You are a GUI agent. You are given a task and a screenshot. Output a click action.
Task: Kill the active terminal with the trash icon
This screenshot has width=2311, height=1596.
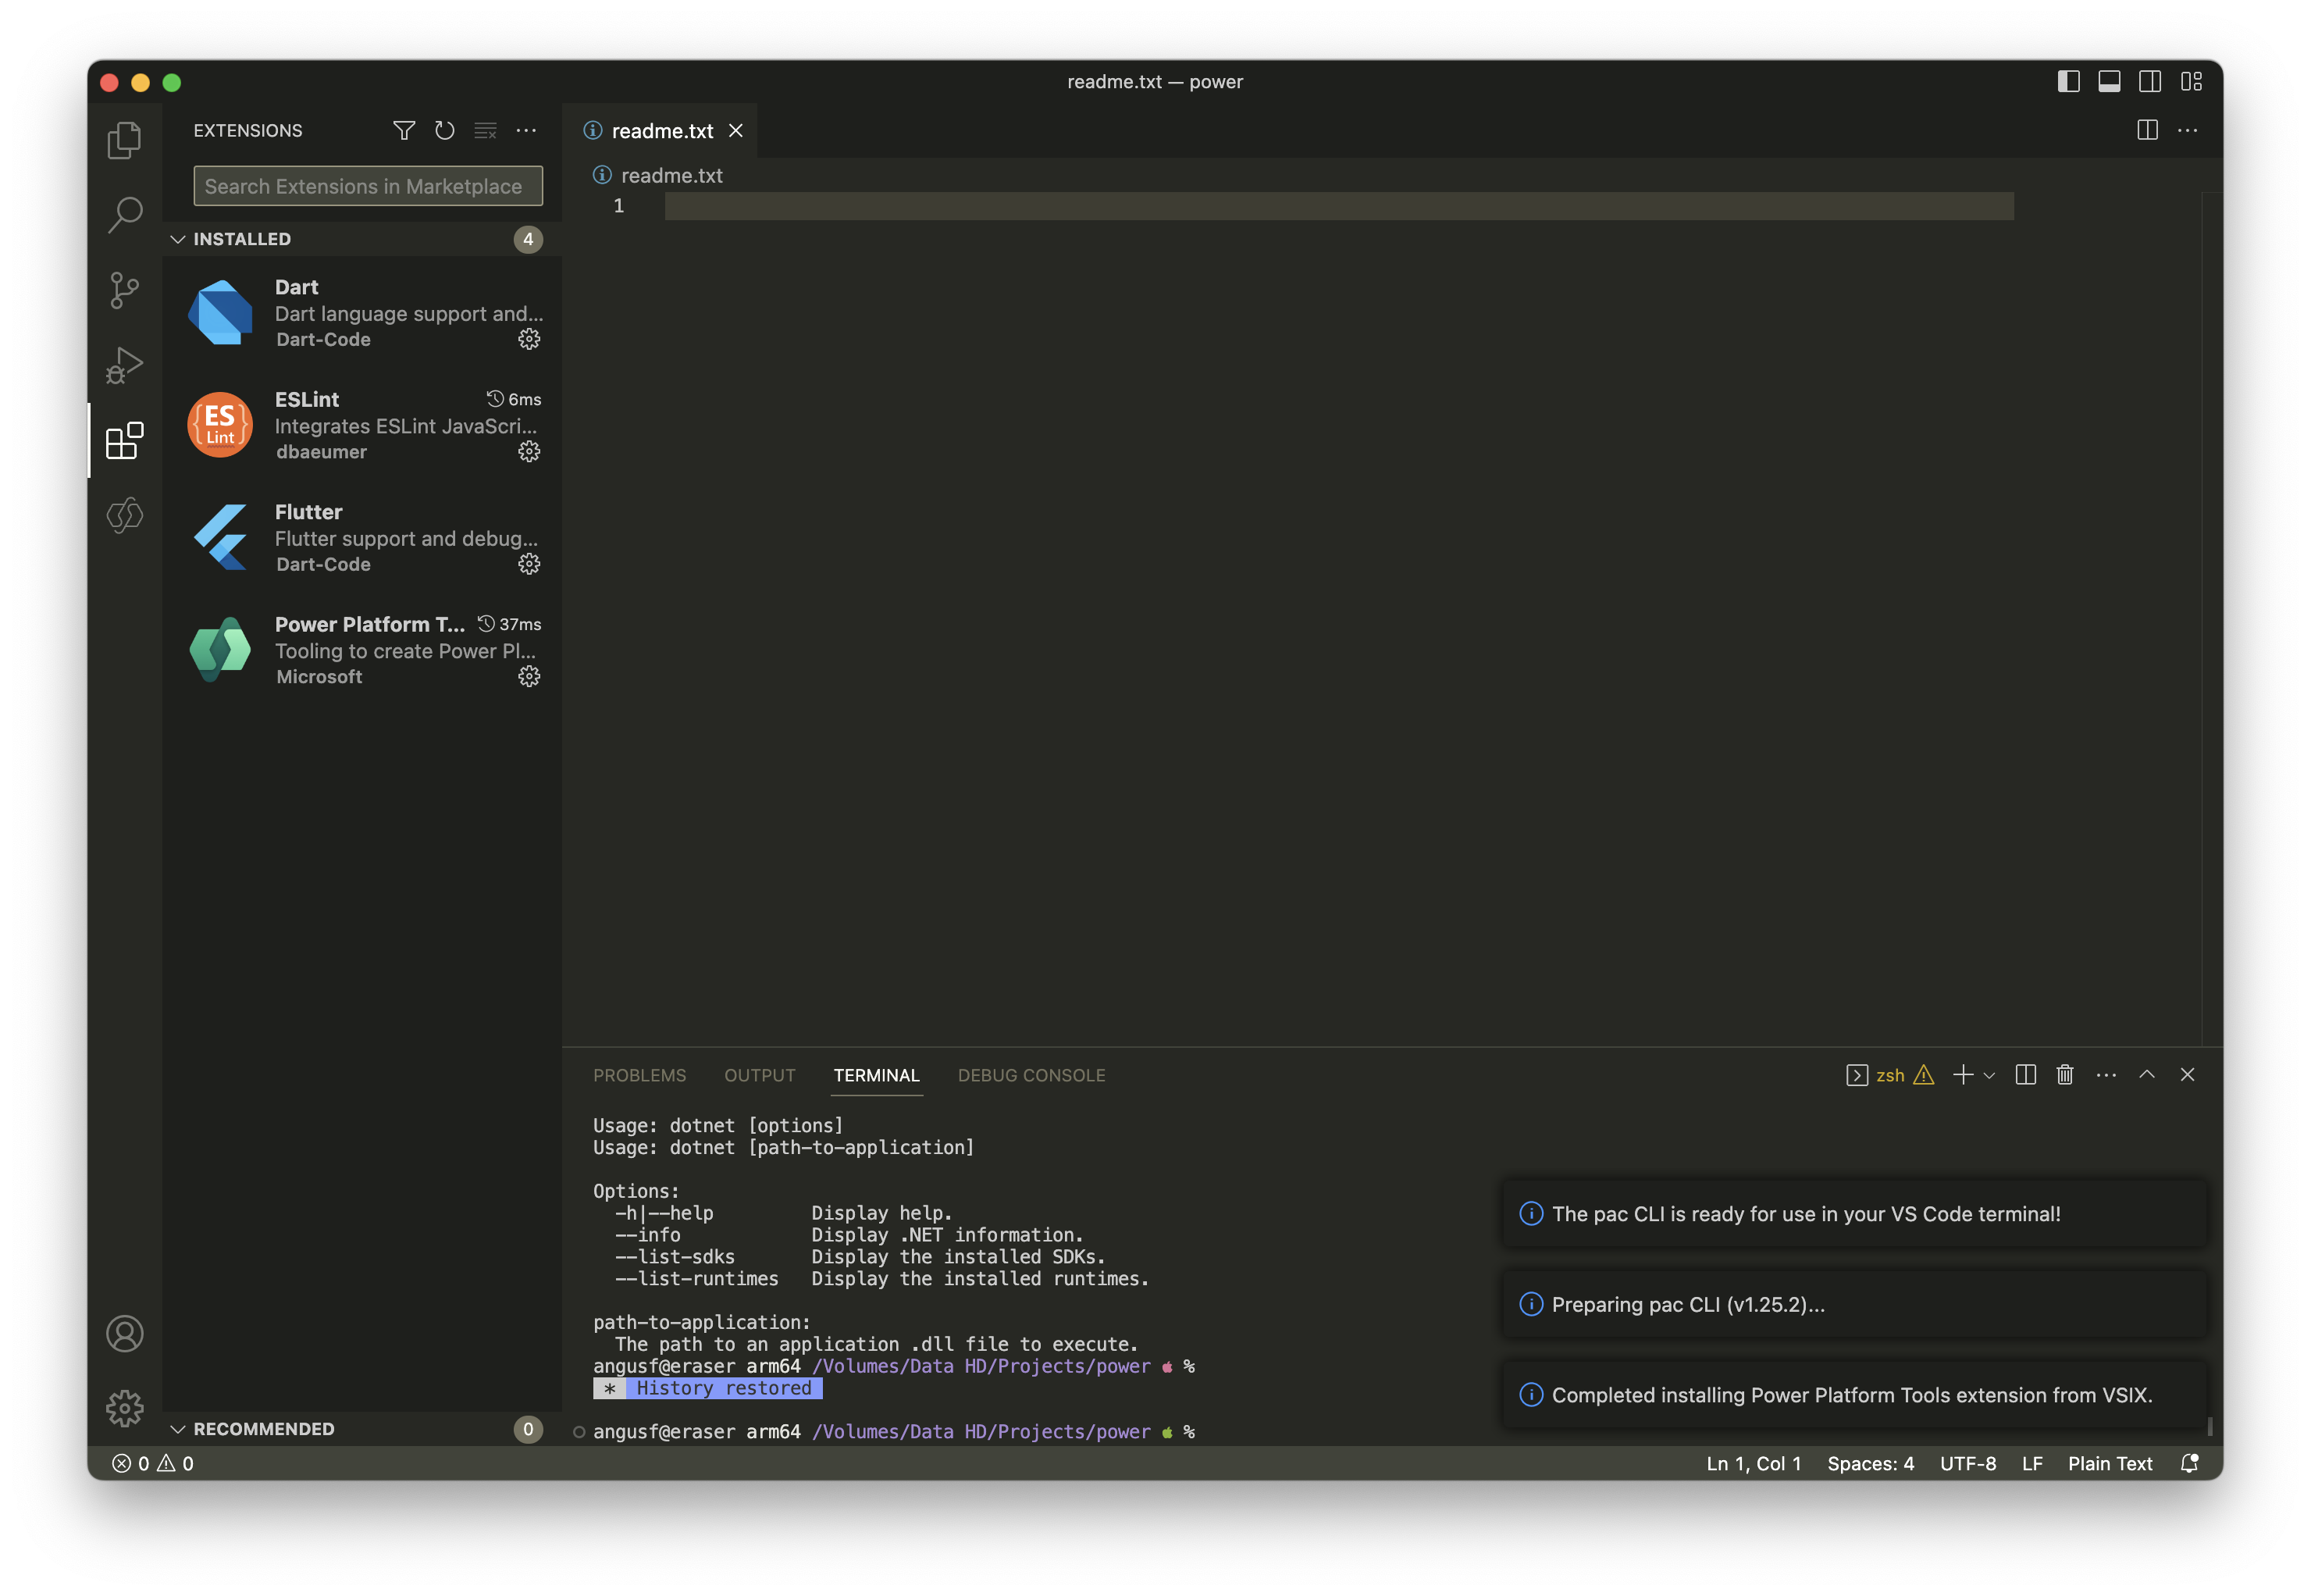click(2064, 1074)
